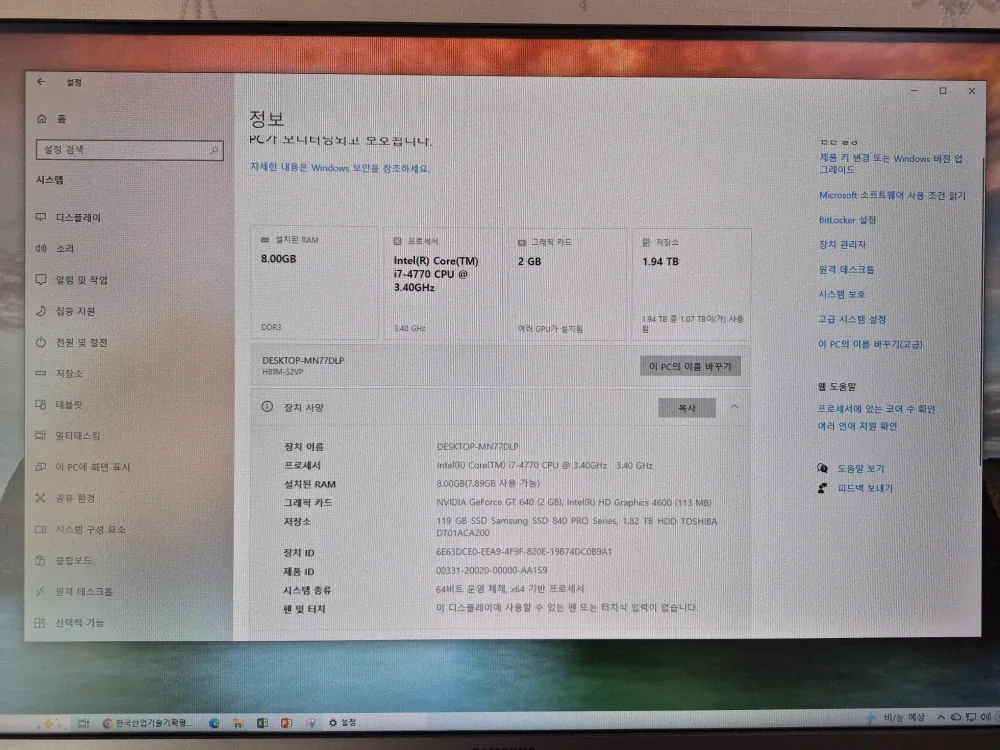The height and width of the screenshot is (750, 1000).
Task: Click the DESKTOP-MN77DLP name in 장치 이름 row
Action: click(x=477, y=446)
